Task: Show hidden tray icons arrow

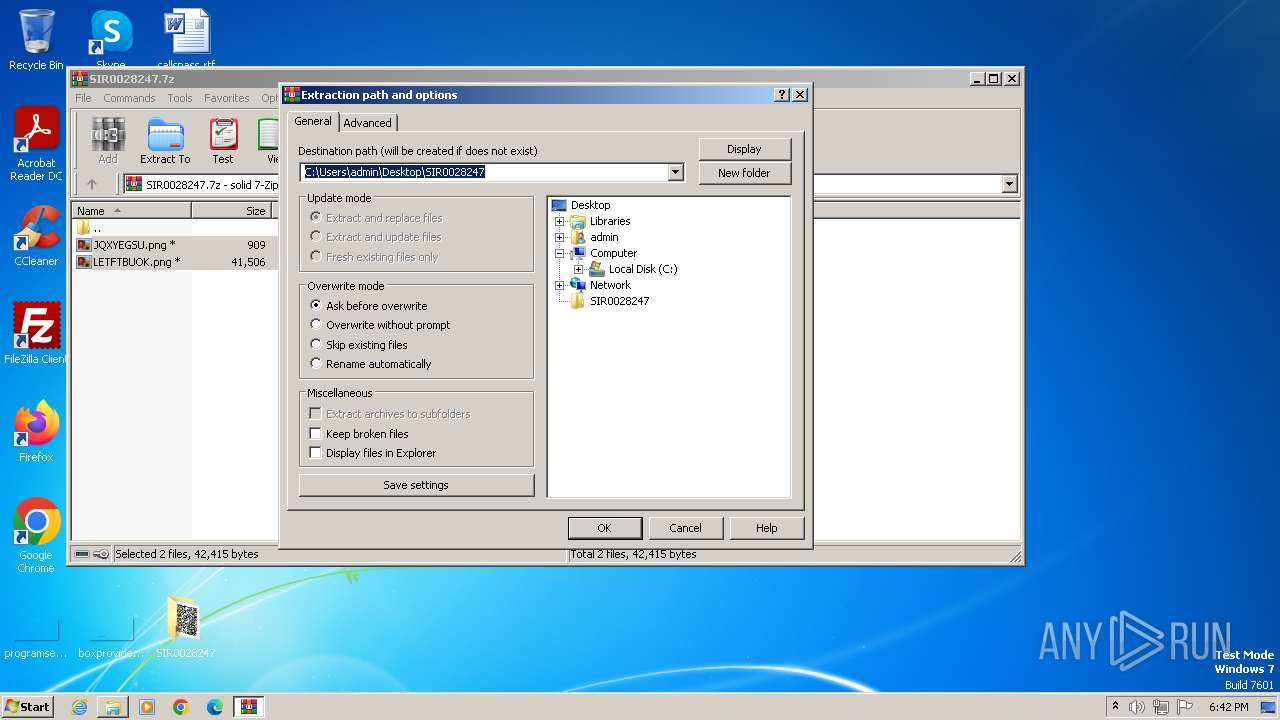Action: [x=1115, y=707]
